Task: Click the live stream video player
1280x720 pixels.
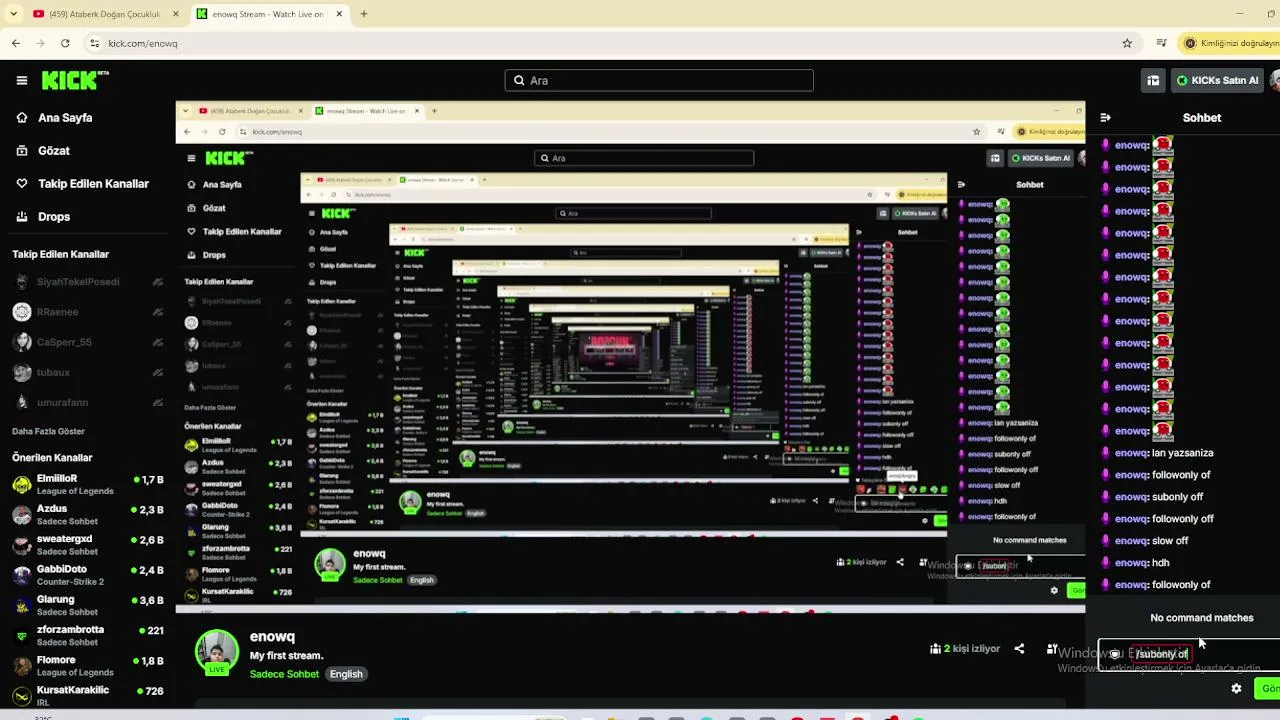Action: (630, 357)
